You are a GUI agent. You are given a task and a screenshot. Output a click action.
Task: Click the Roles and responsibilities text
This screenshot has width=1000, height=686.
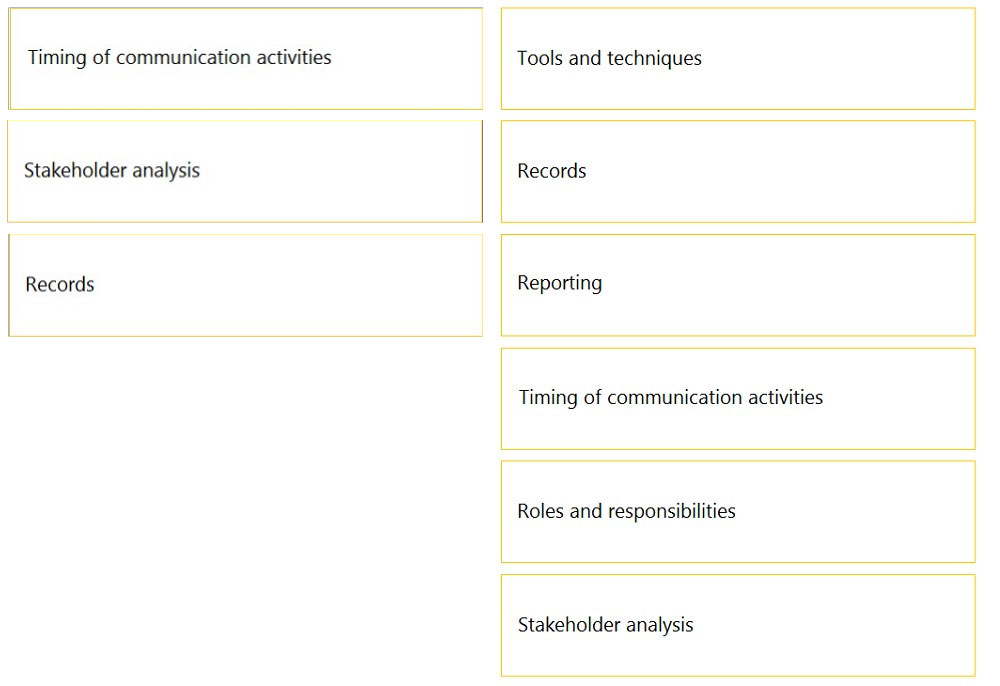click(x=626, y=511)
